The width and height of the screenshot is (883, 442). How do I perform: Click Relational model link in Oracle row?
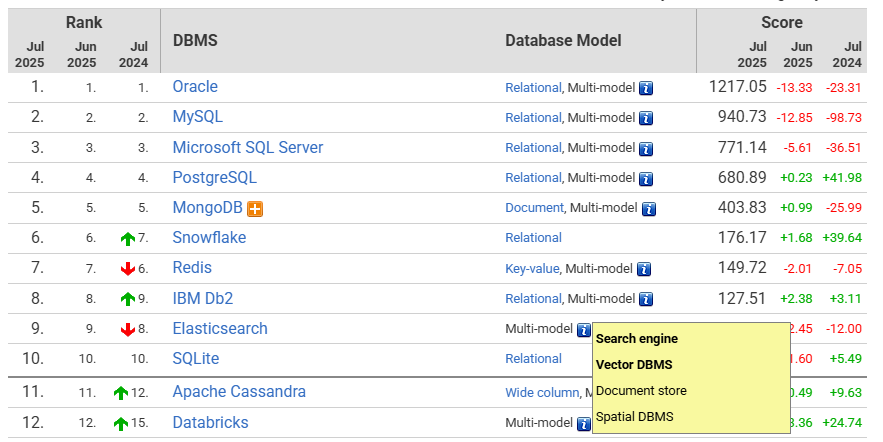[533, 88]
